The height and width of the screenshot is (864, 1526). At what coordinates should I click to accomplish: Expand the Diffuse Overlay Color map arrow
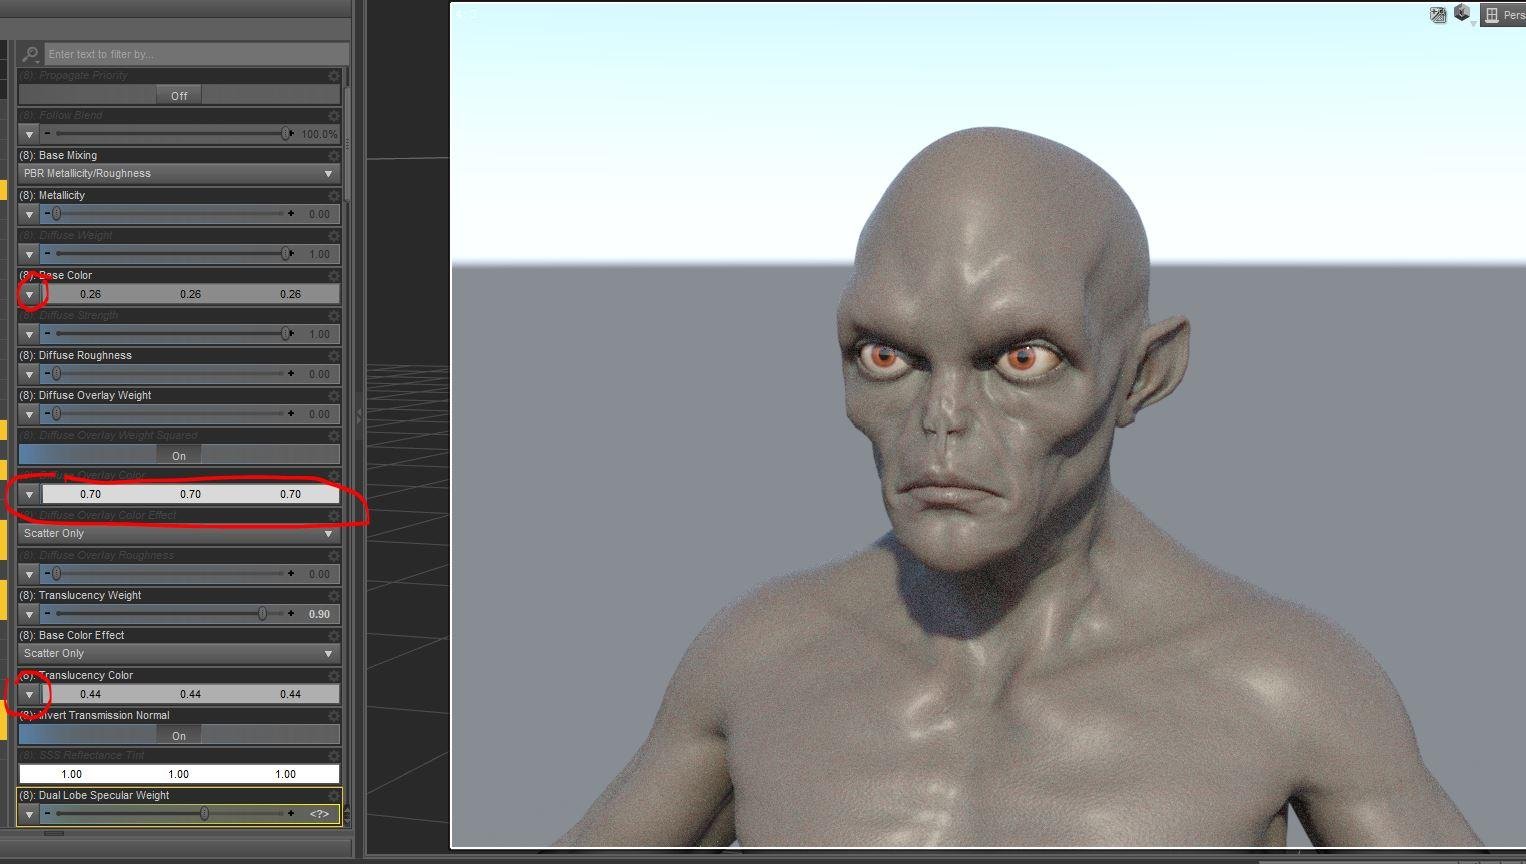click(29, 494)
